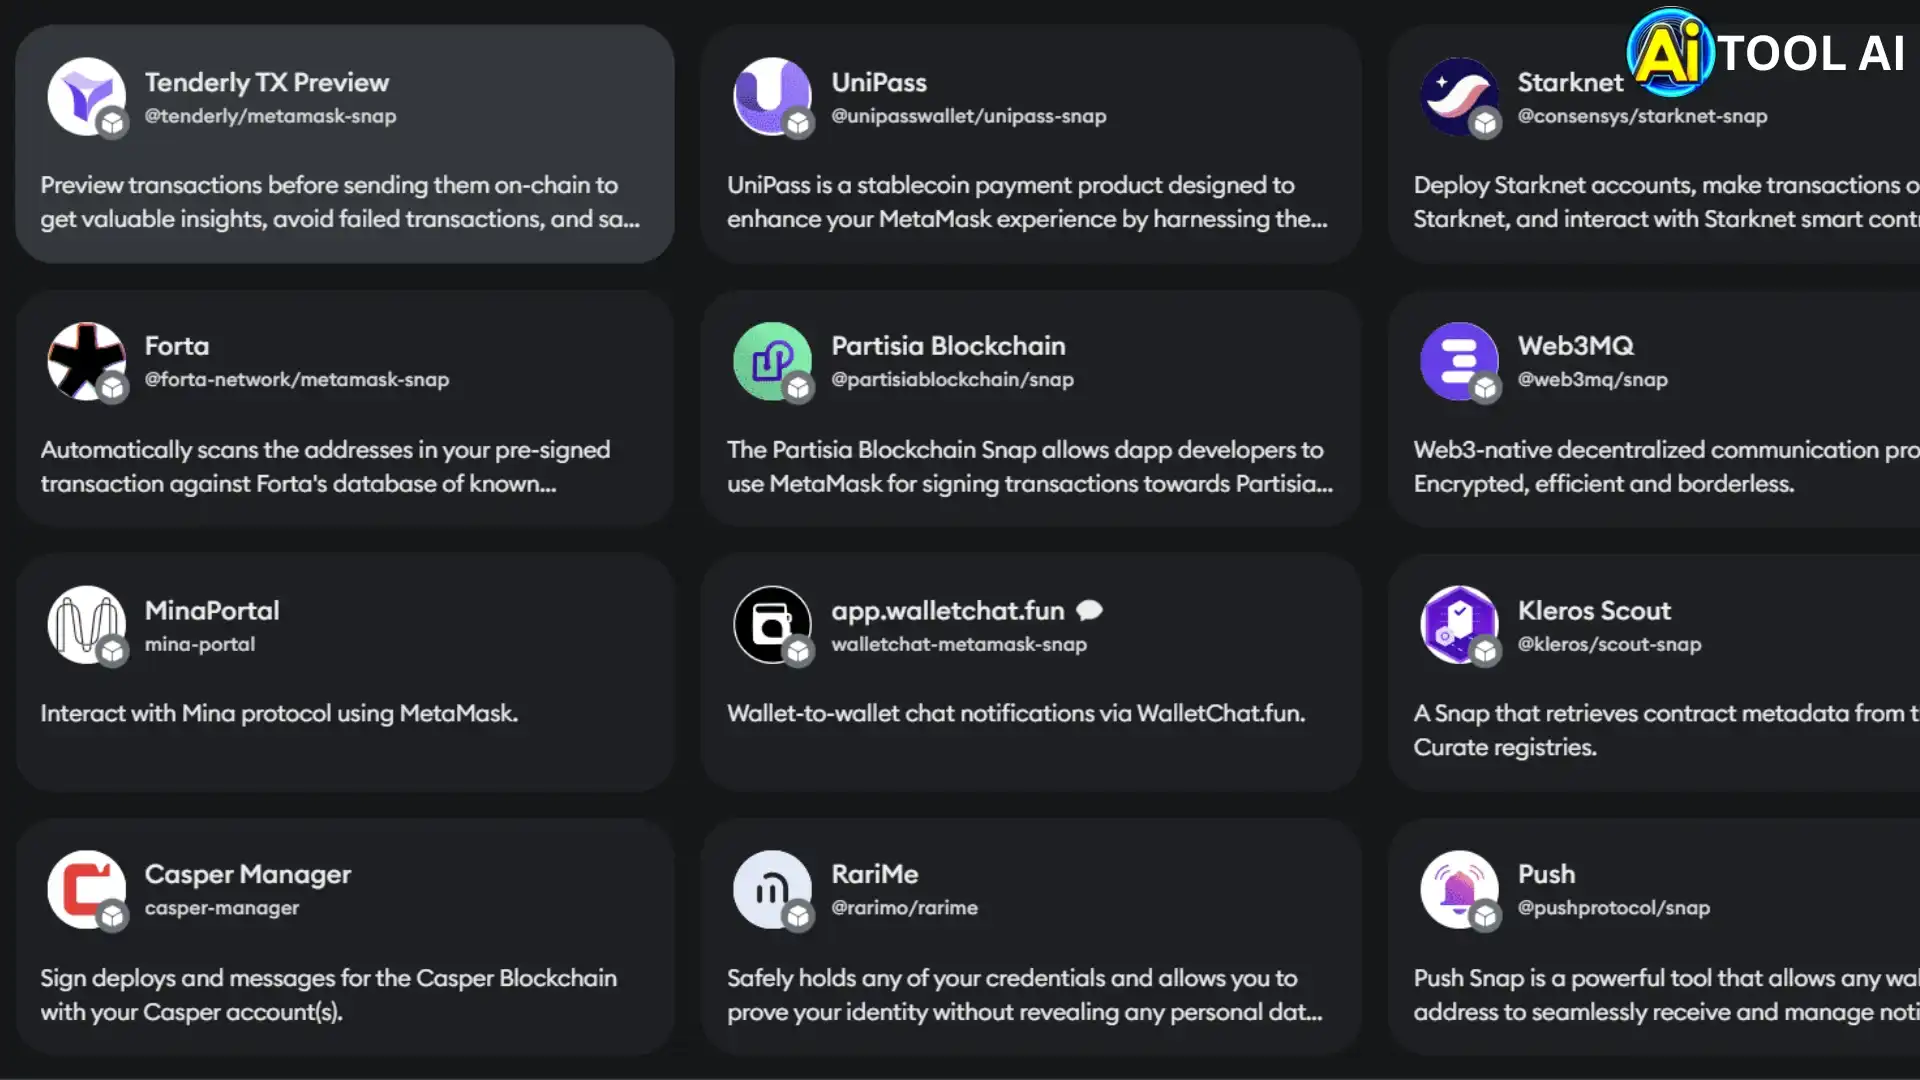
Task: Select the Kleros Scout shield icon
Action: tap(1458, 625)
